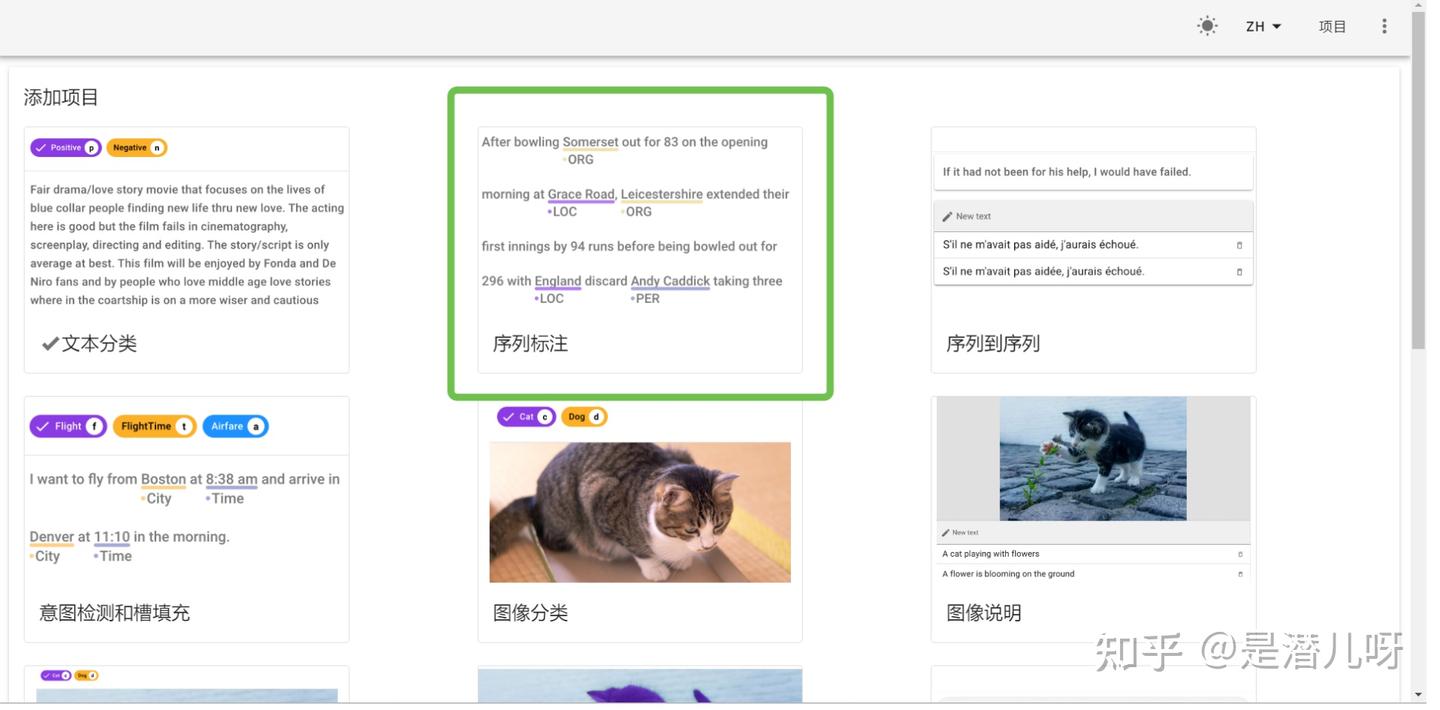Click the New text pencil icon on image captioning card

pyautogui.click(x=945, y=532)
